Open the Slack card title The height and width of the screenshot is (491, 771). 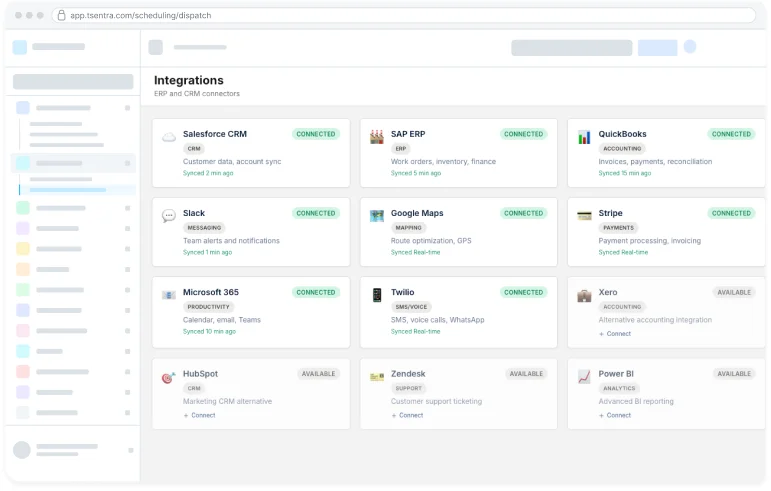(x=194, y=213)
